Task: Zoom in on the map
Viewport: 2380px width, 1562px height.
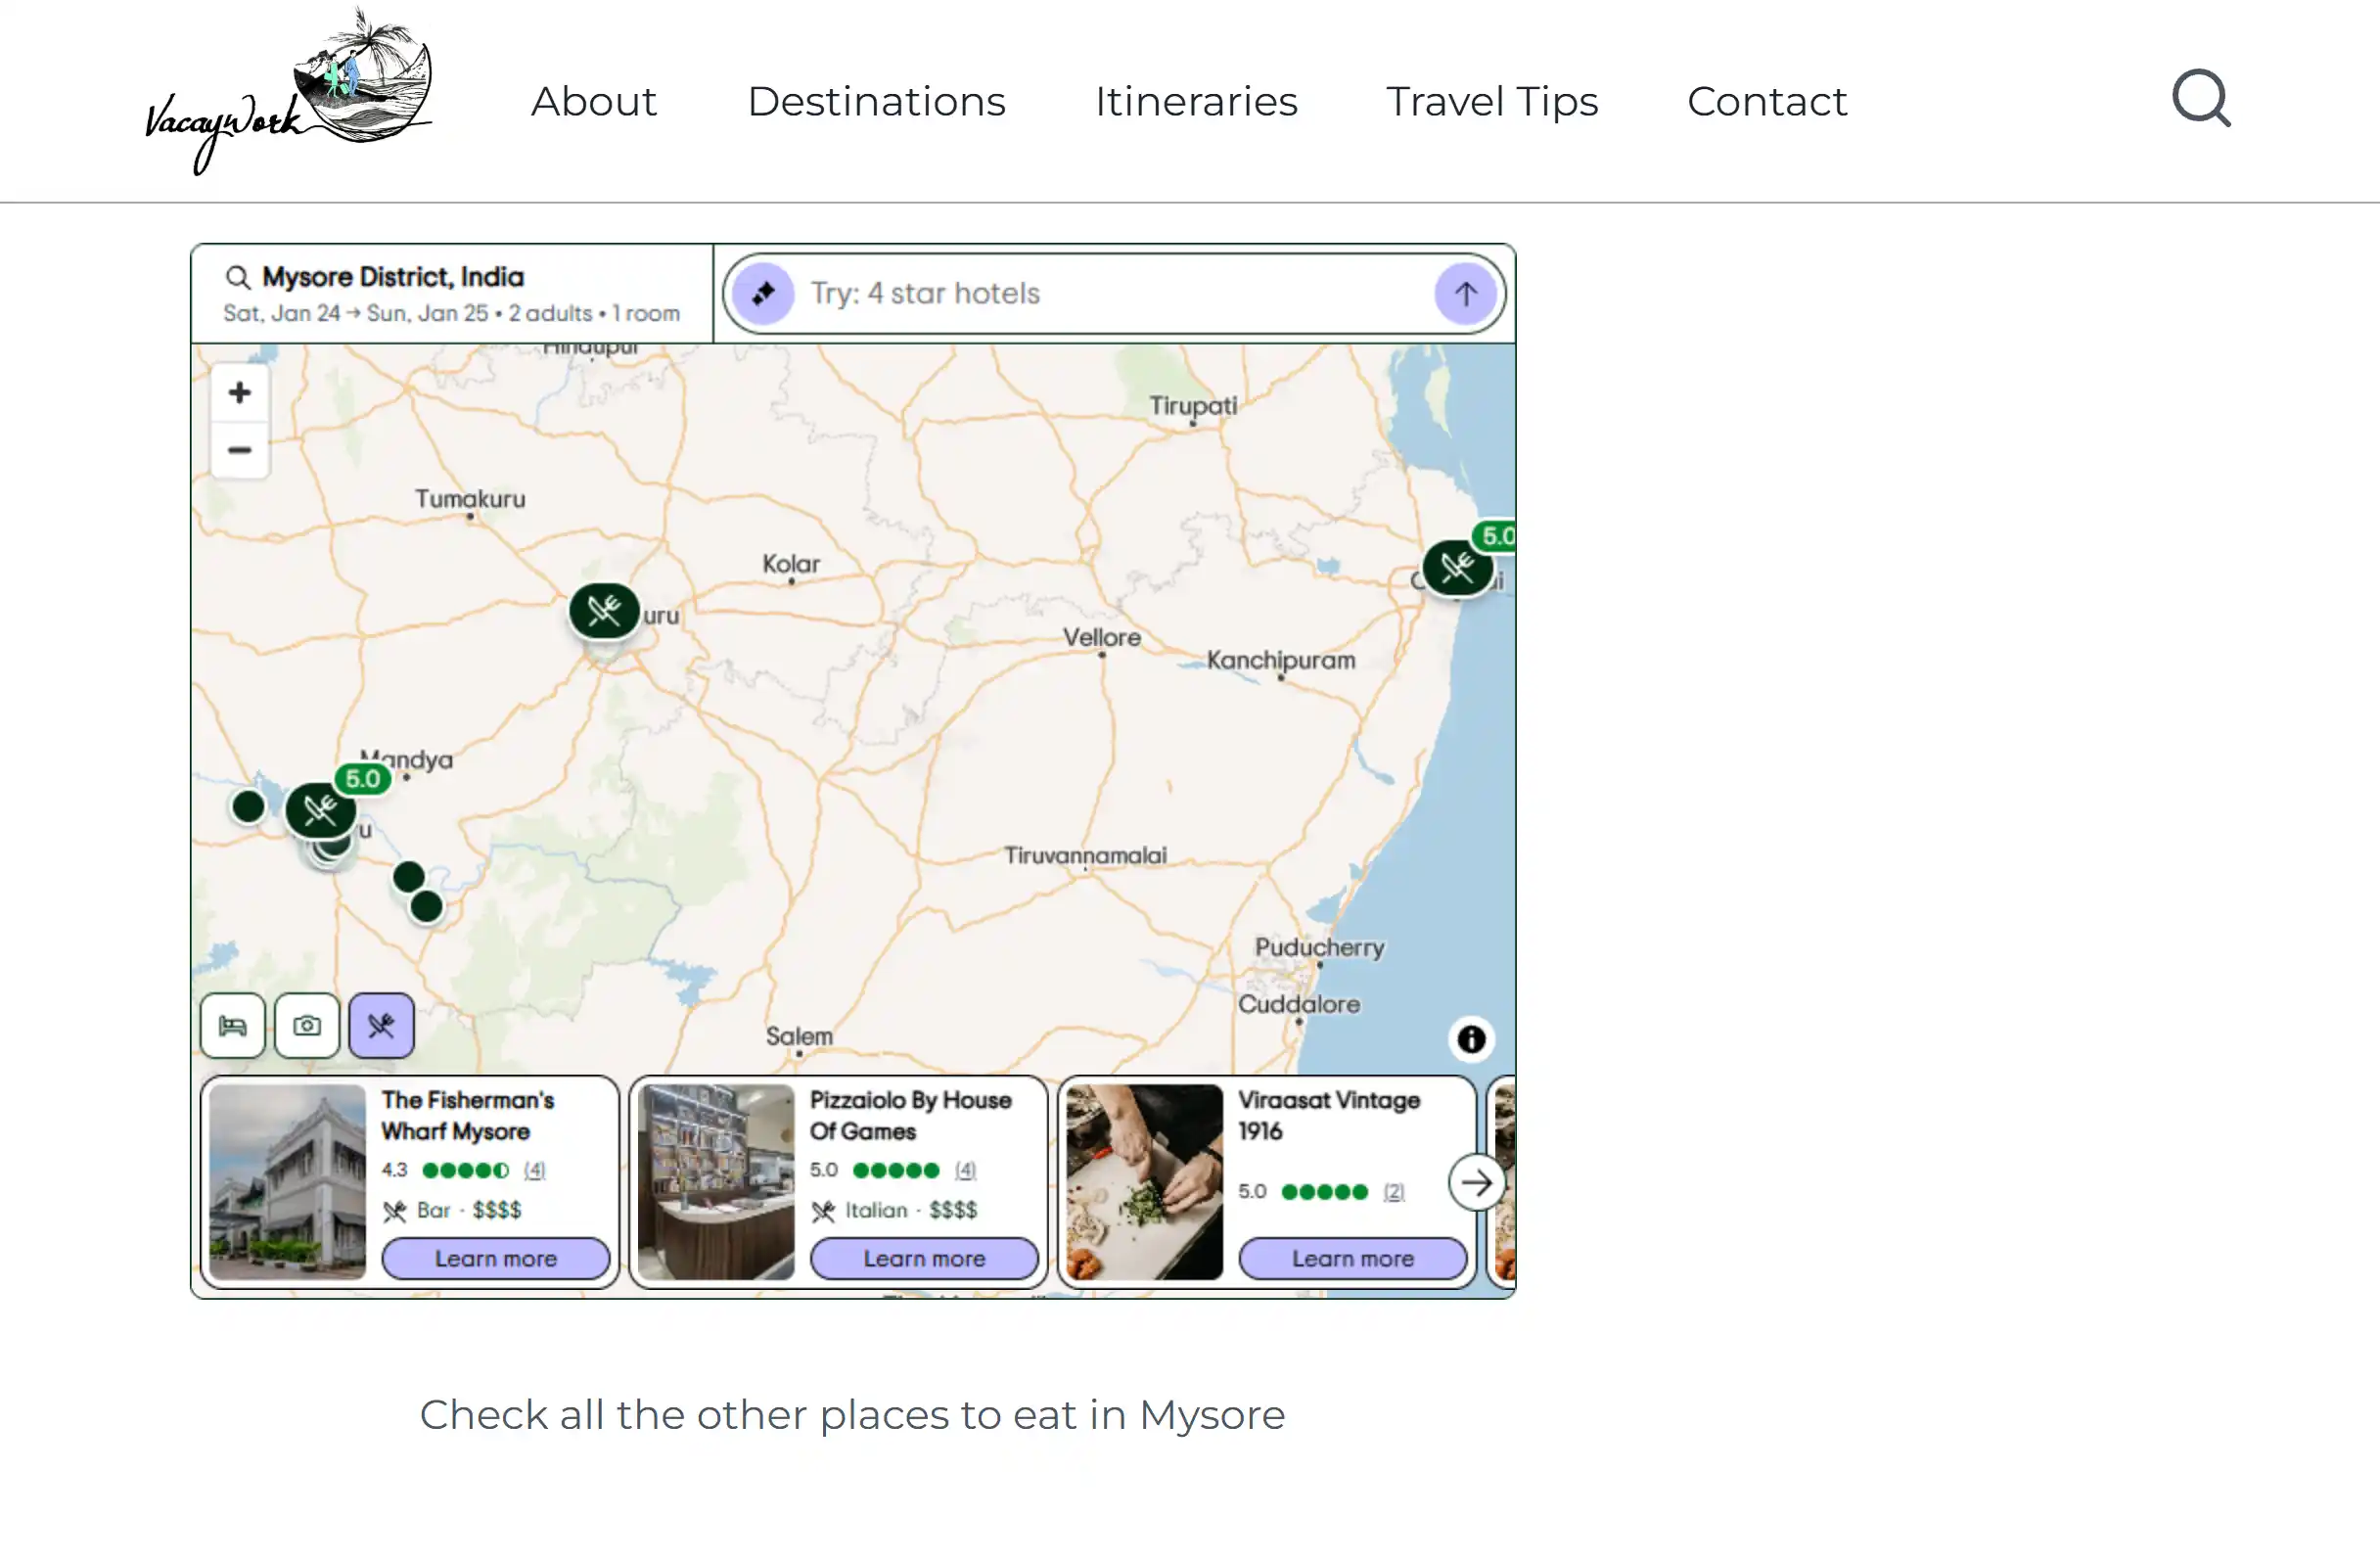Action: (x=239, y=392)
